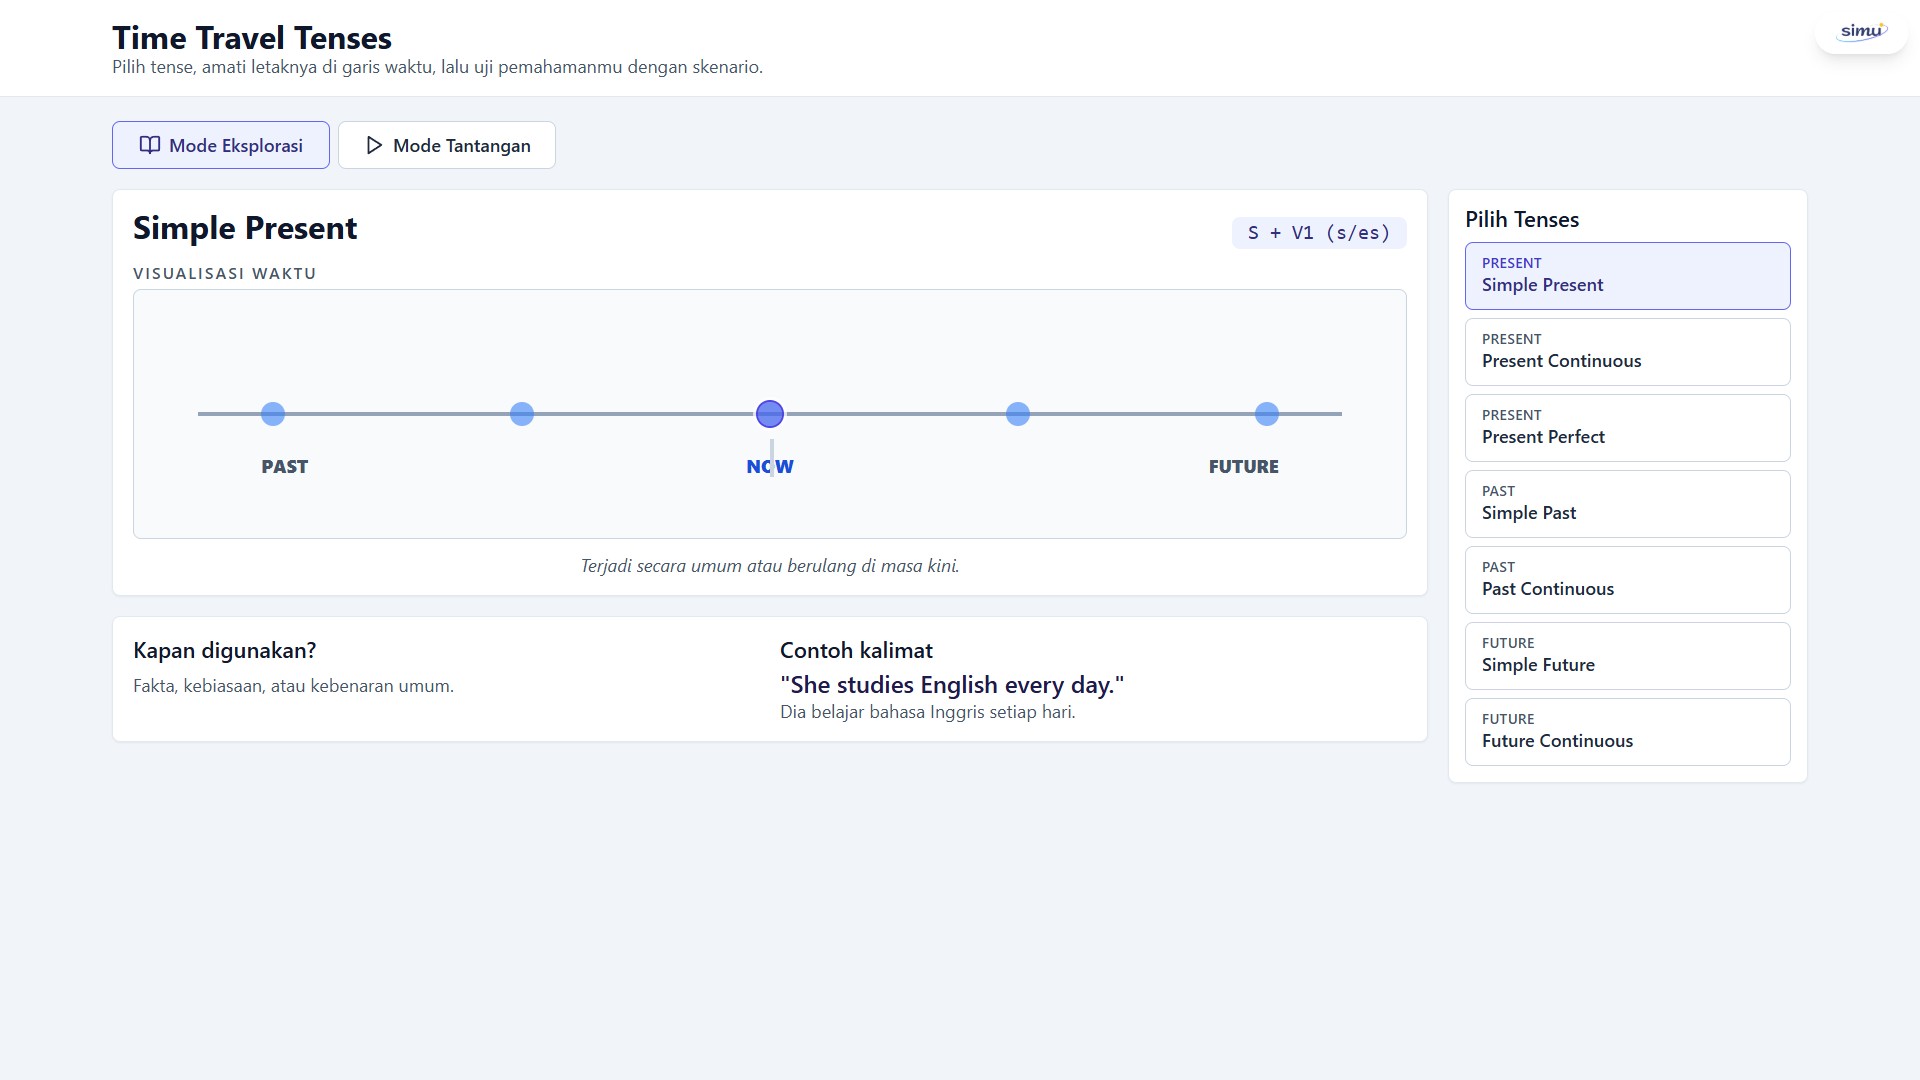The width and height of the screenshot is (1920, 1080).
Task: Select the Simple Present tense option
Action: (x=1627, y=276)
